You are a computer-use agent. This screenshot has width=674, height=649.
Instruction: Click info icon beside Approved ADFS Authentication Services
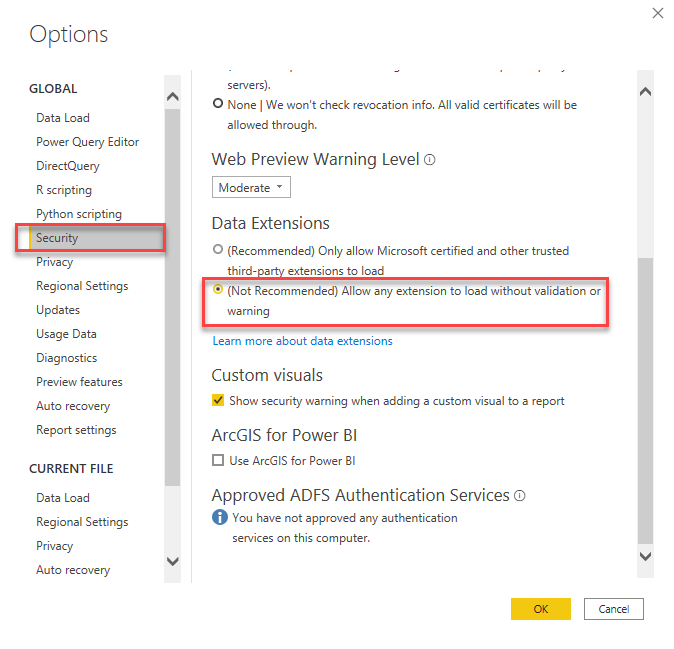[520, 496]
